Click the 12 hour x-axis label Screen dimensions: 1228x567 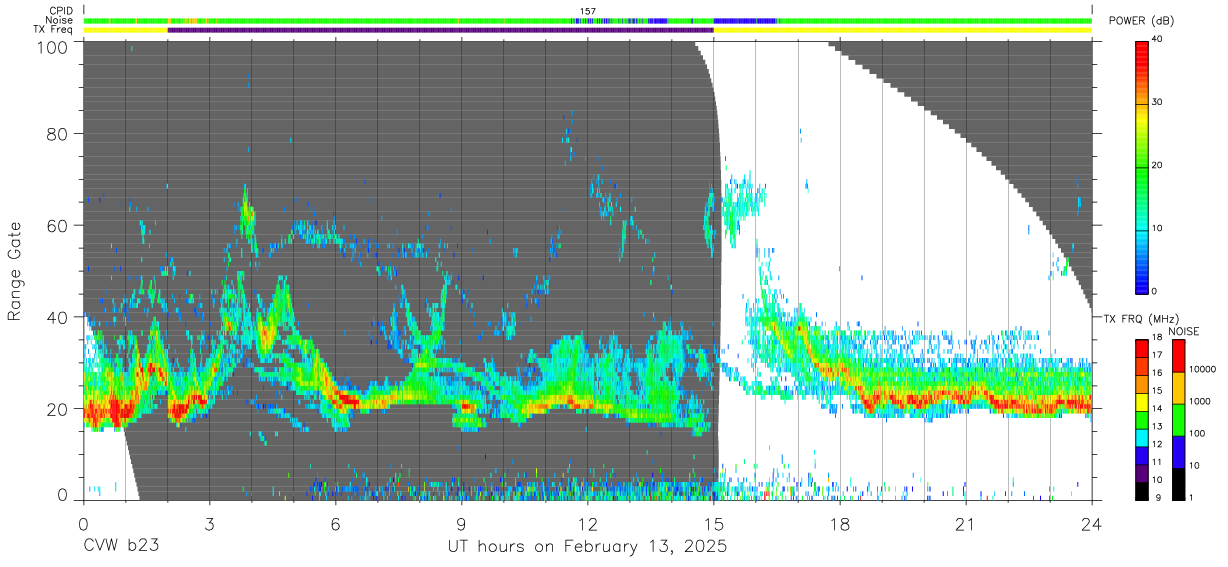click(x=588, y=524)
